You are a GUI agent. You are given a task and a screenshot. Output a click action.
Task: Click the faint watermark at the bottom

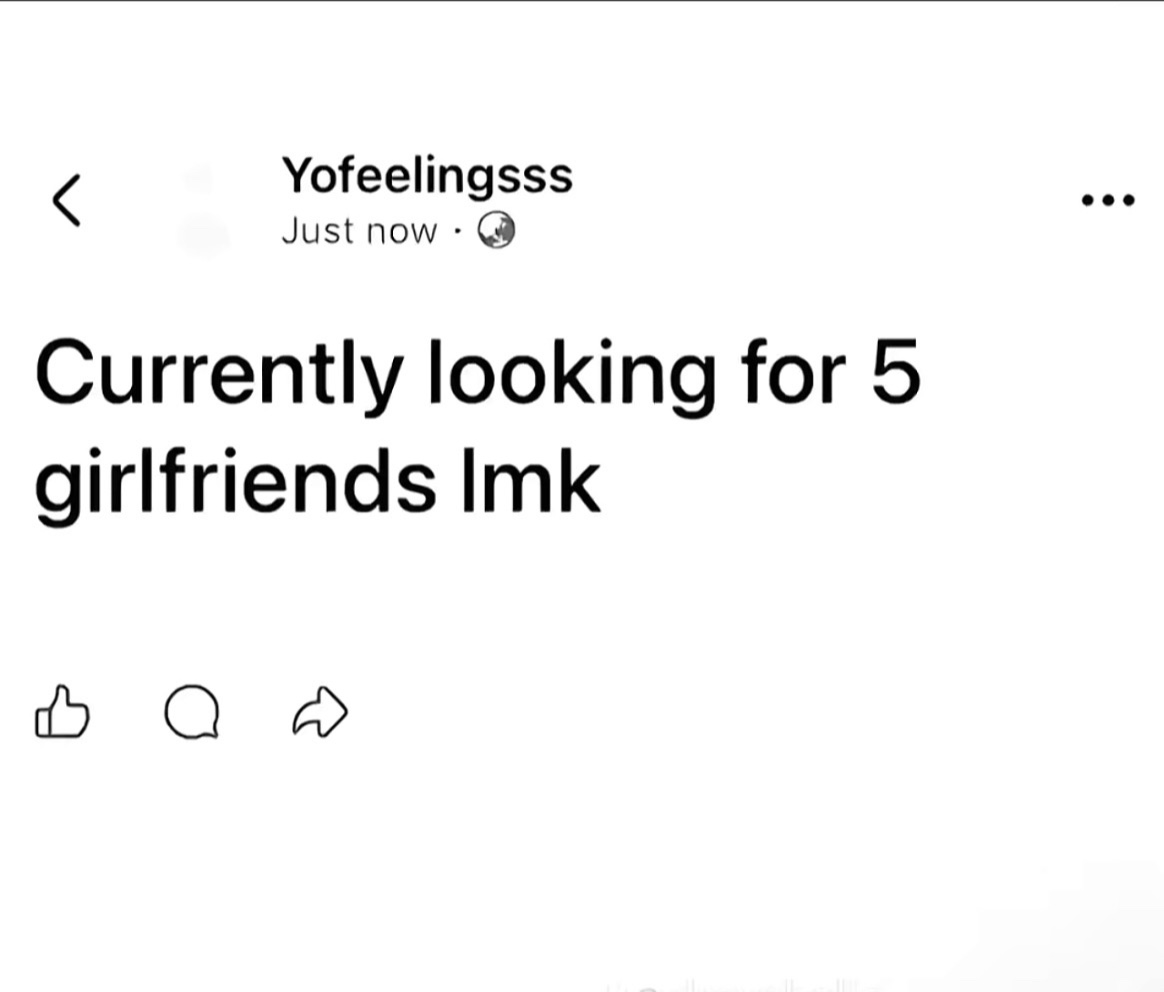click(742, 986)
